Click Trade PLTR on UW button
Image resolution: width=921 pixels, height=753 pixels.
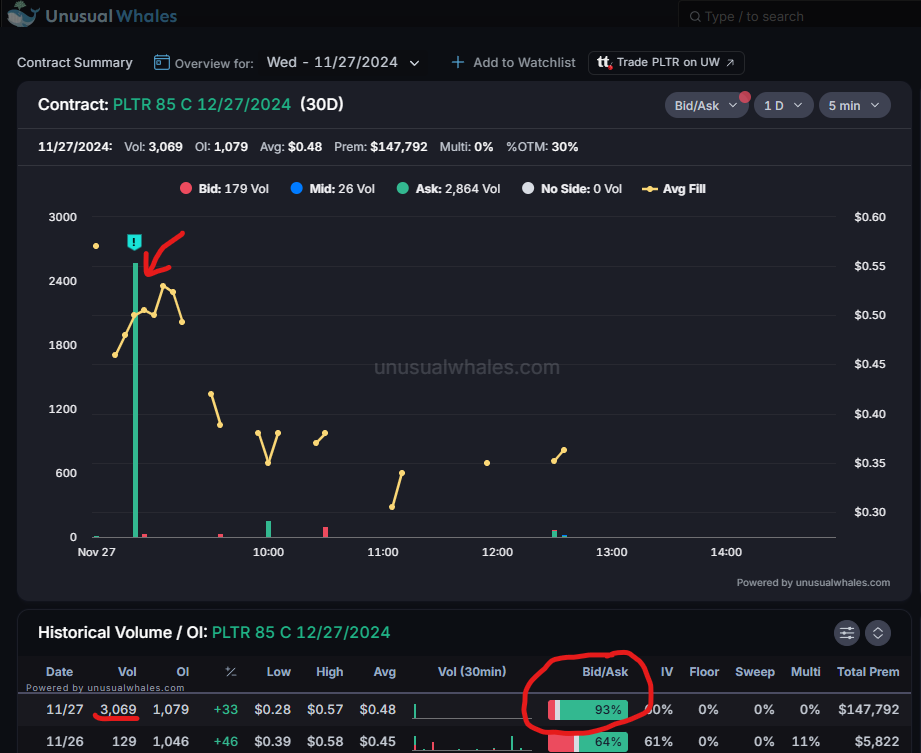click(x=666, y=62)
